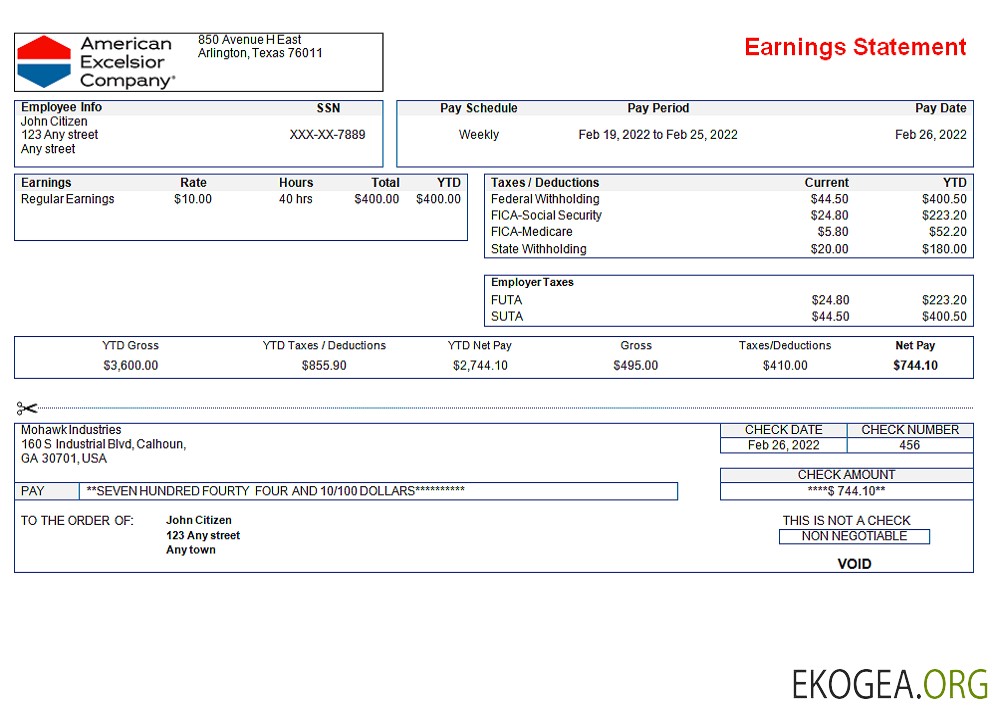The width and height of the screenshot is (1000, 720).
Task: Click the EKOGEA.ORG watermark link
Action: (889, 684)
